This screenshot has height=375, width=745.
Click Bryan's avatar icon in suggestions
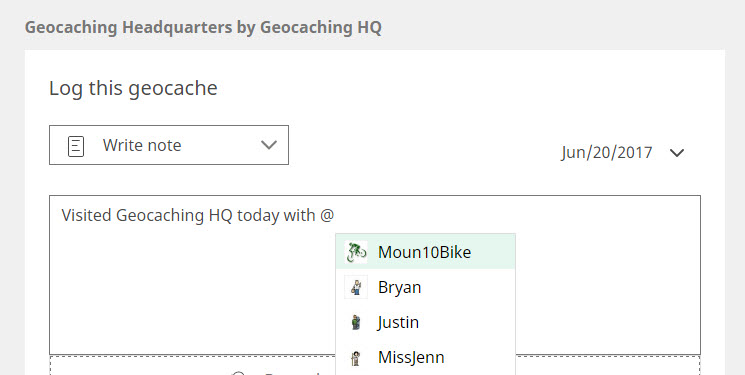(356, 287)
